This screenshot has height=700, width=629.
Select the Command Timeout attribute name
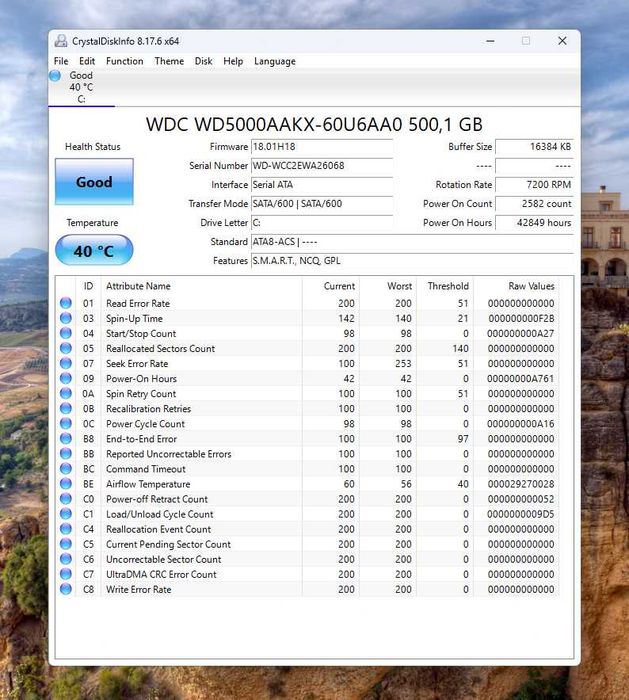coord(146,469)
